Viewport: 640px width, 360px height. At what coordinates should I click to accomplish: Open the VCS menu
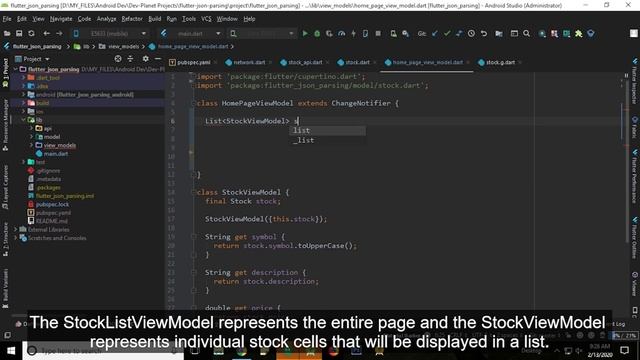coord(206,19)
